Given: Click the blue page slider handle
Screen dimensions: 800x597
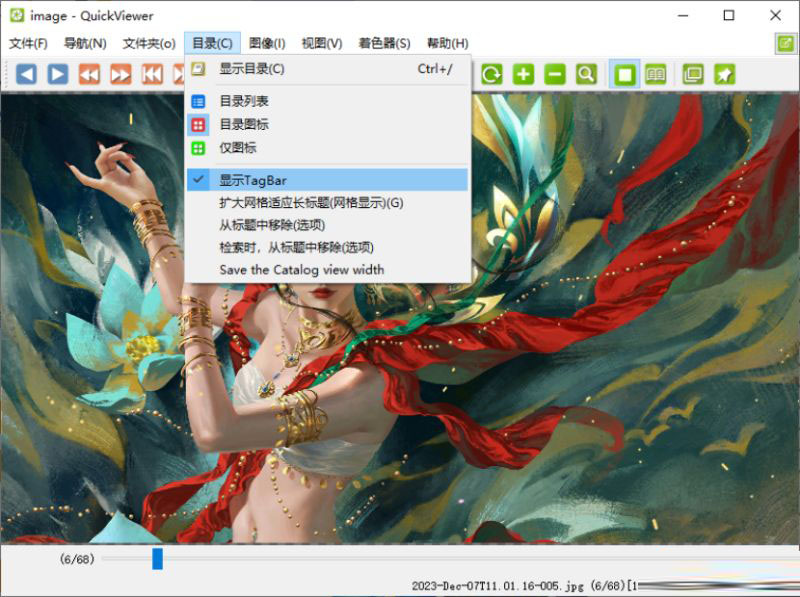Looking at the screenshot, I should click(158, 559).
